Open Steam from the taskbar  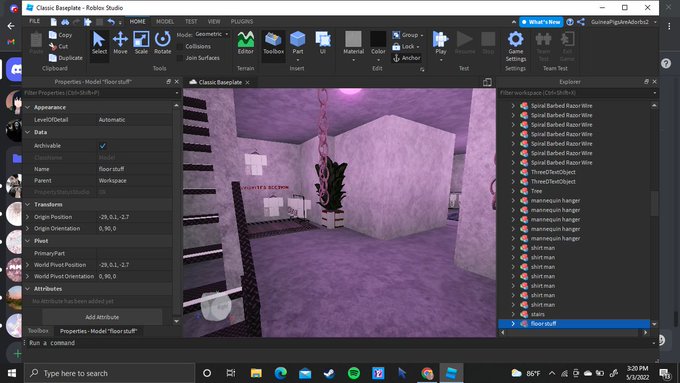pos(330,373)
